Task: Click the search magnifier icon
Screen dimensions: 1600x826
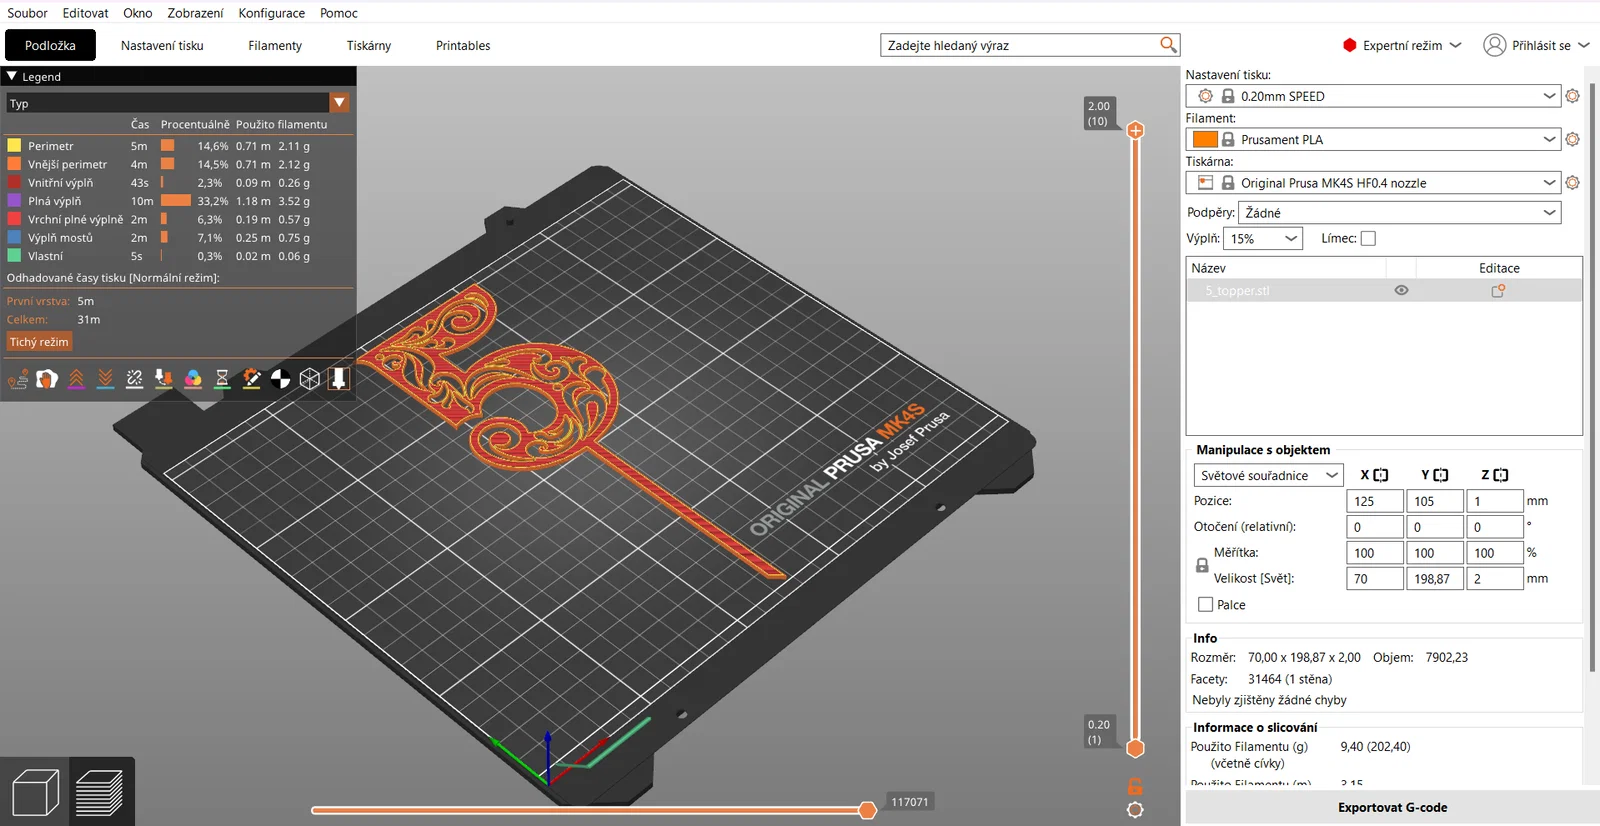Action: tap(1168, 45)
